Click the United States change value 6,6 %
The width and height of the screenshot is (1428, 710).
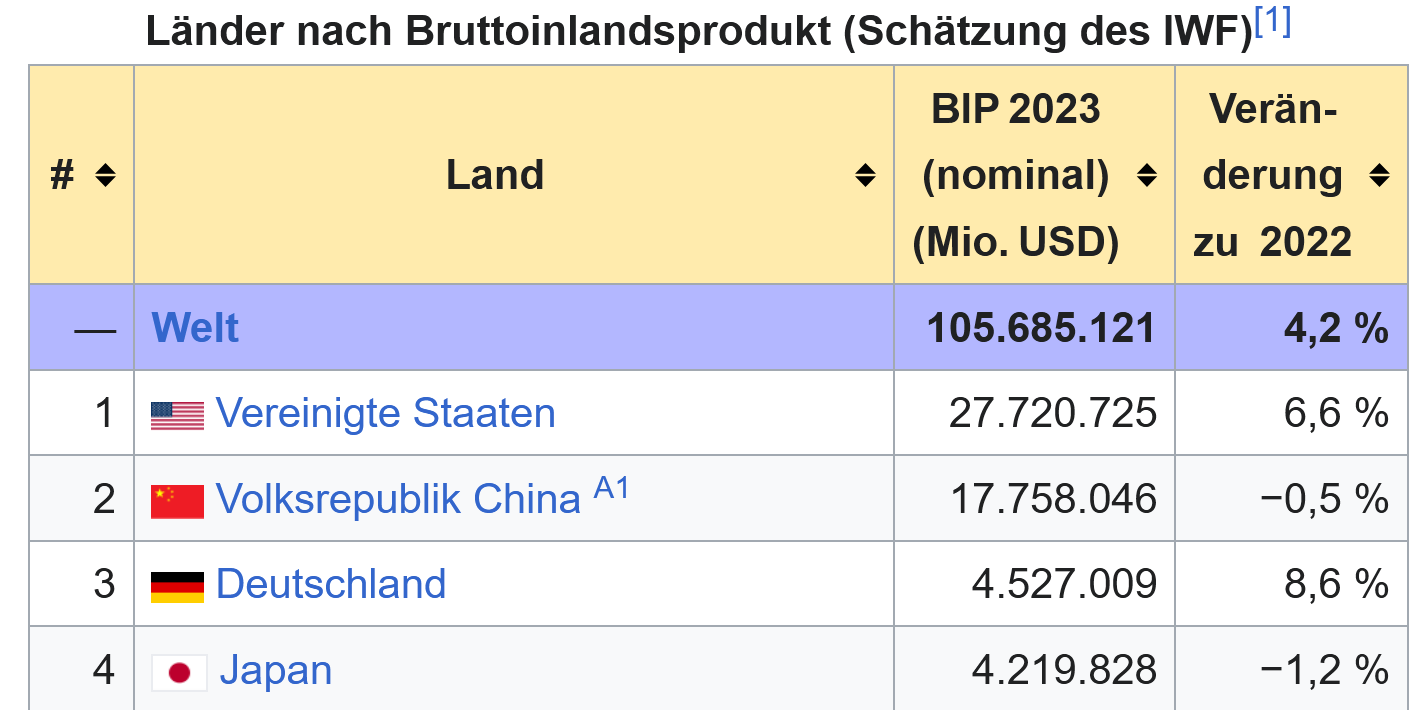coord(1336,413)
